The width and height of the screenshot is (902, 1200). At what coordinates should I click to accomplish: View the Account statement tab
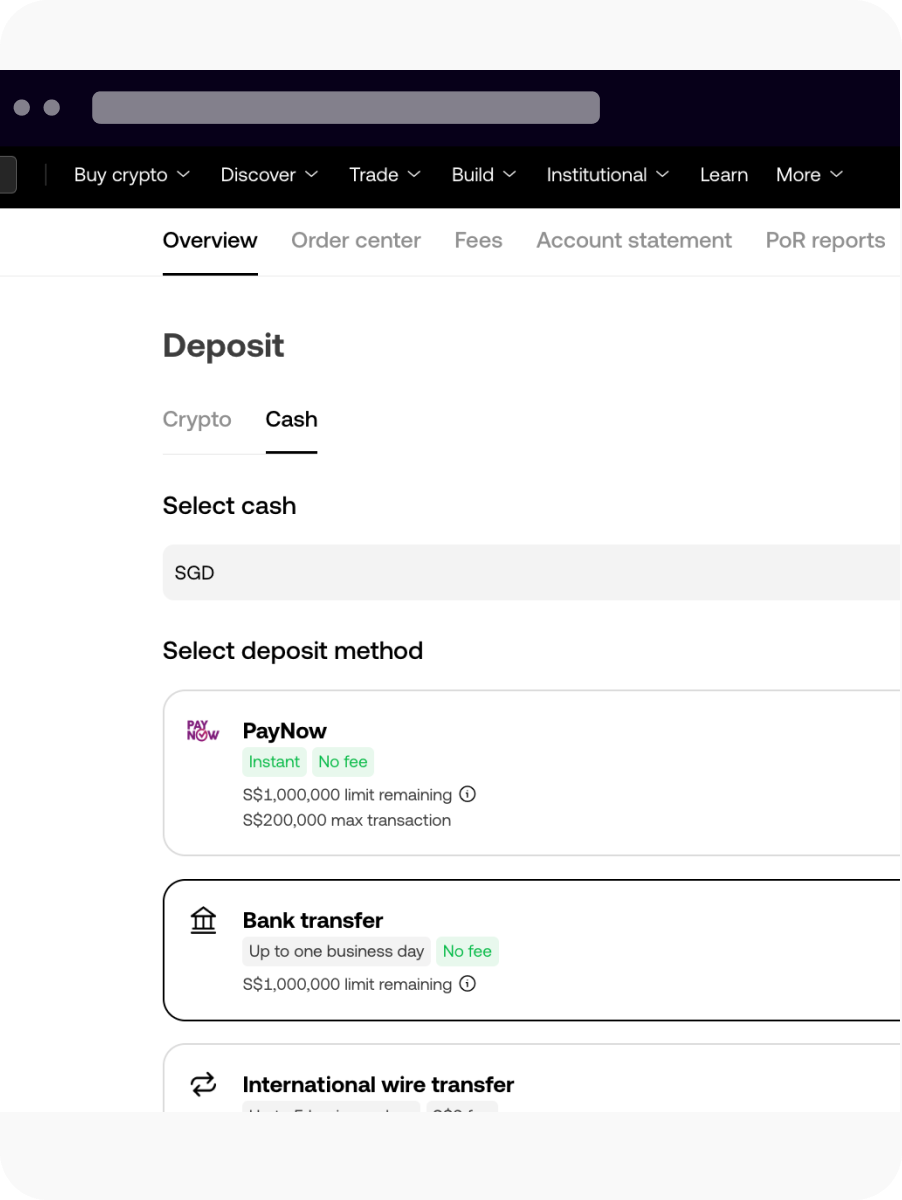[x=633, y=240]
